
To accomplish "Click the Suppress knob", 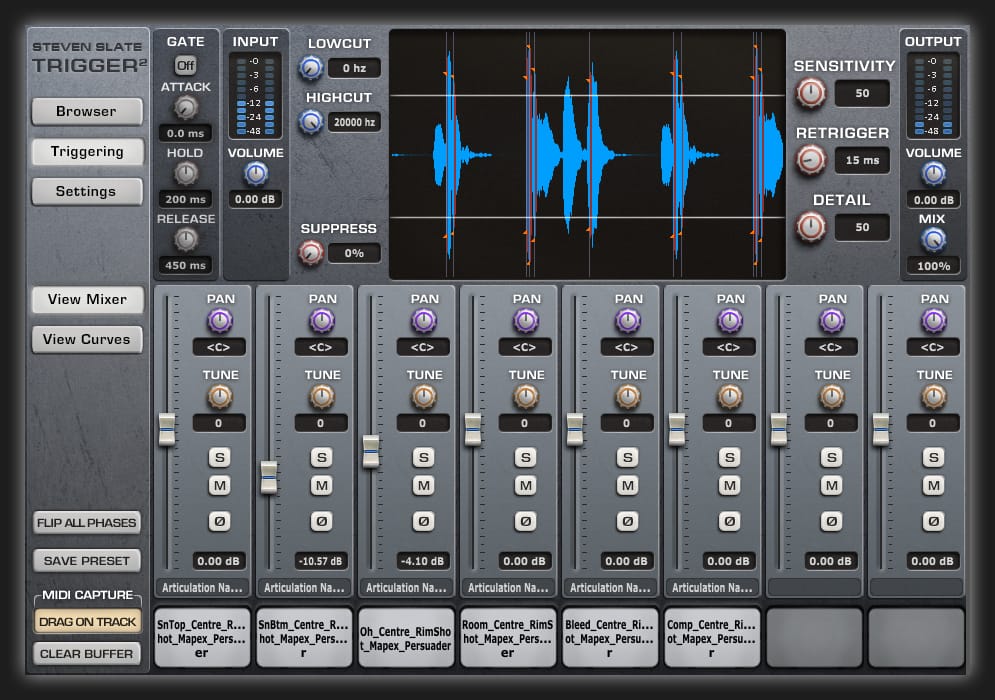I will pyautogui.click(x=311, y=253).
